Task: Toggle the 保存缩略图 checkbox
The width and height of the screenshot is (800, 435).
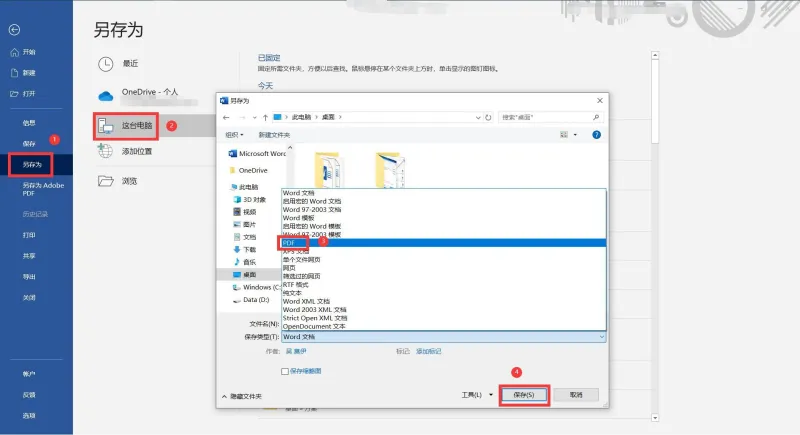Action: point(285,371)
